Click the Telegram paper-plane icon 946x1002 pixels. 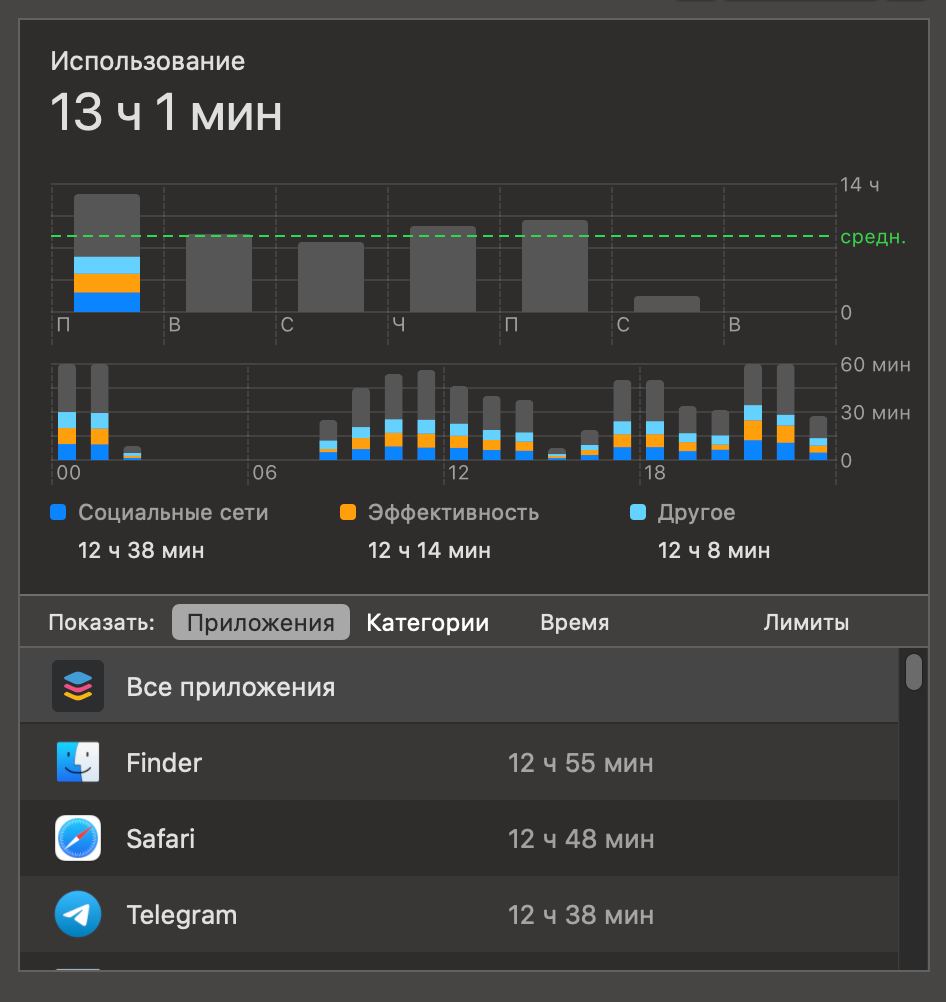click(x=78, y=914)
